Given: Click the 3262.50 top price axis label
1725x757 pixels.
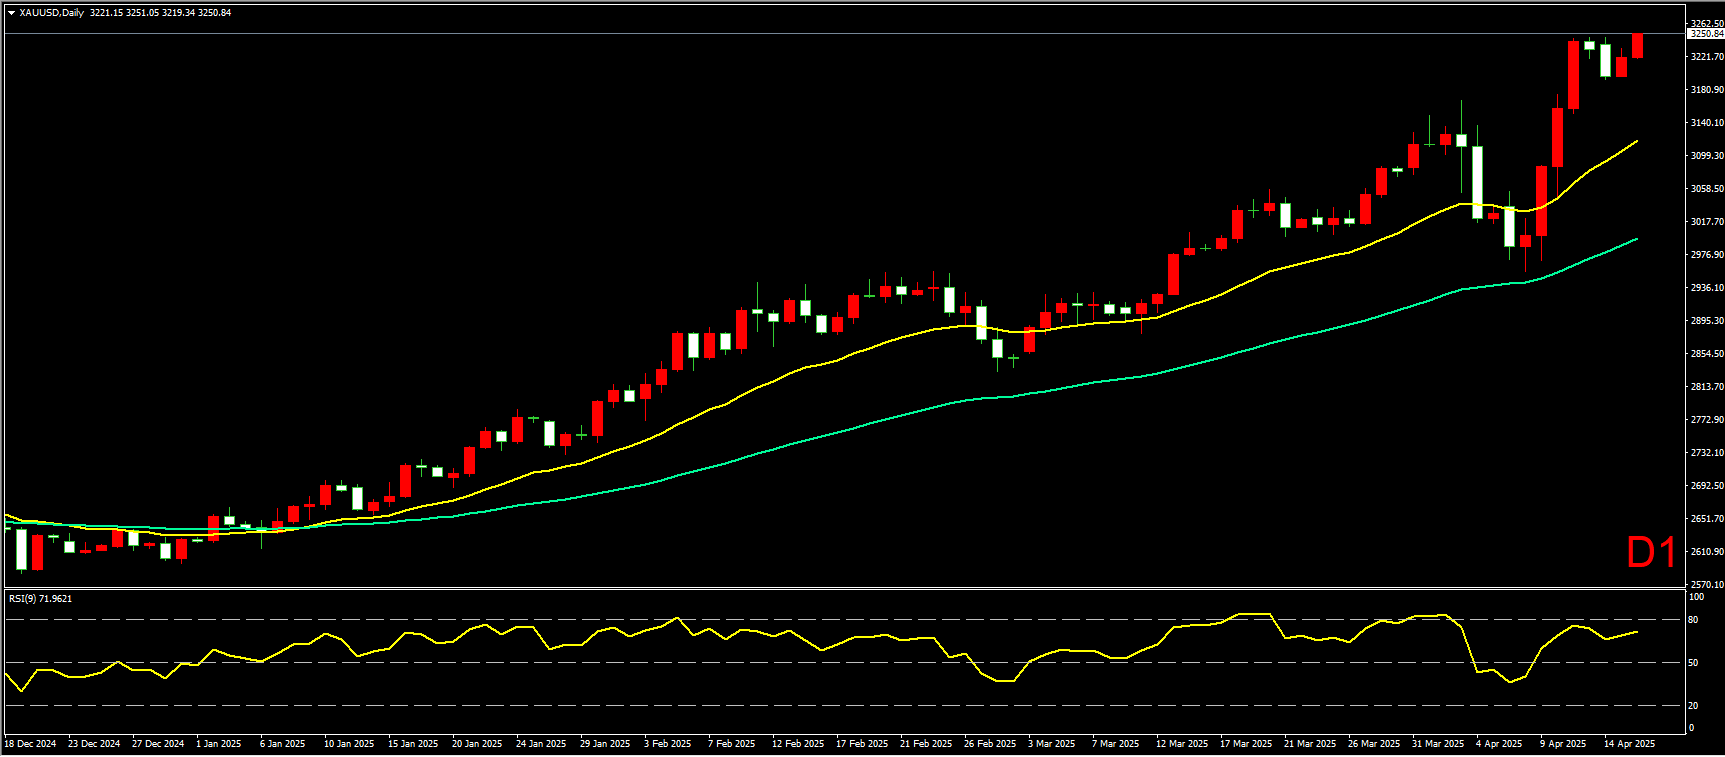Looking at the screenshot, I should pyautogui.click(x=1706, y=23).
